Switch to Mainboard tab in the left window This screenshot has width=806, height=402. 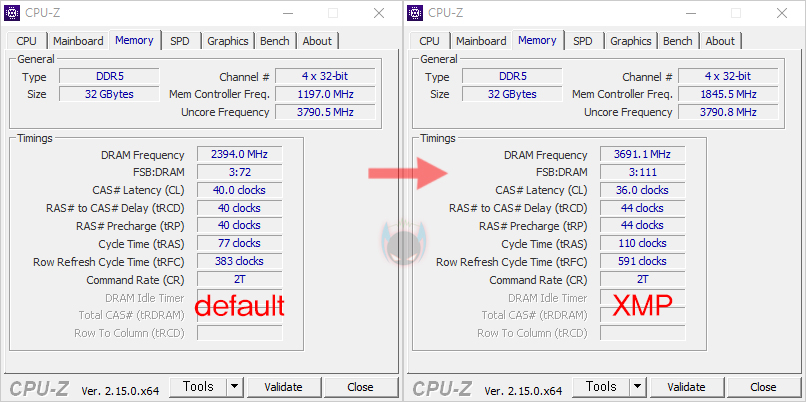pos(78,41)
